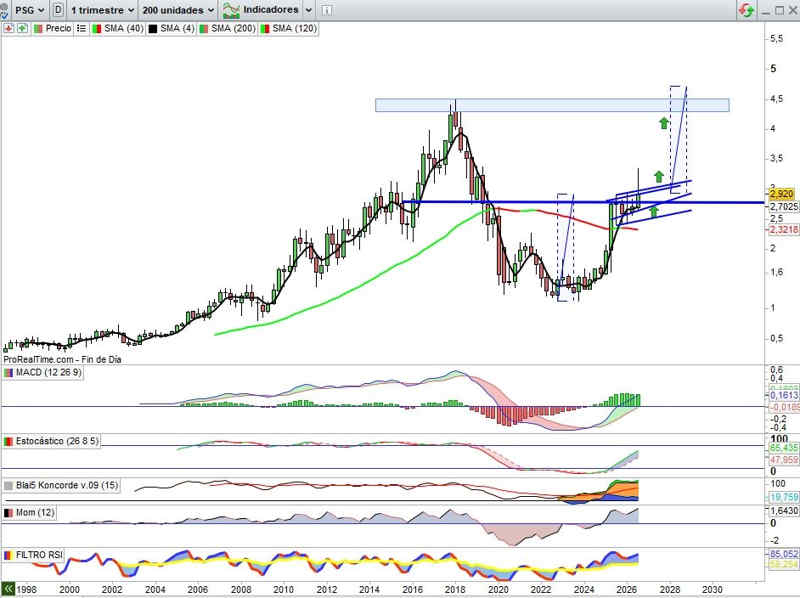800x598 pixels.
Task: Click the 47,959 stochastic value label
Action: click(784, 460)
